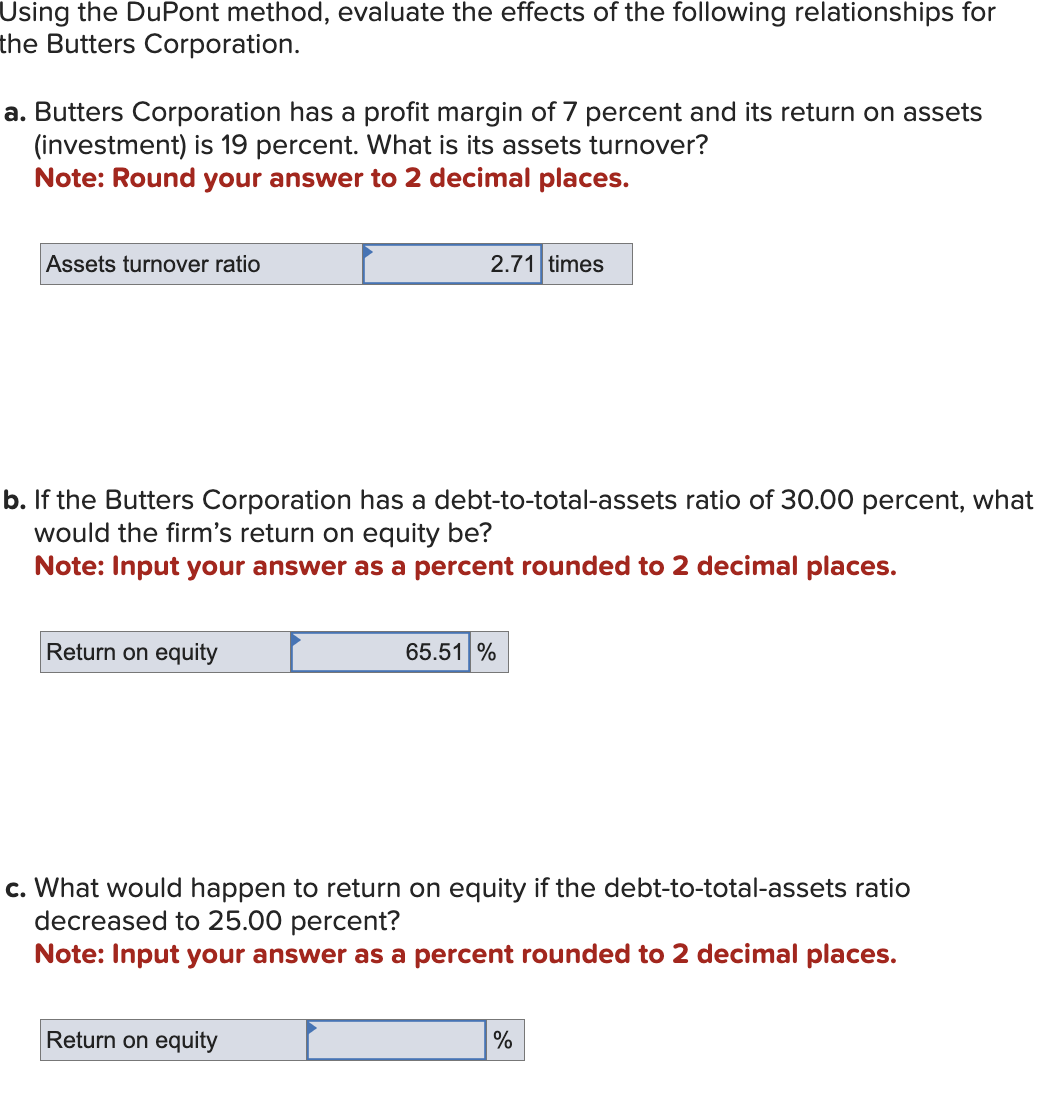Click the empty Return on equity input box
Viewport: 1040px width, 1098px height.
pos(395,1040)
